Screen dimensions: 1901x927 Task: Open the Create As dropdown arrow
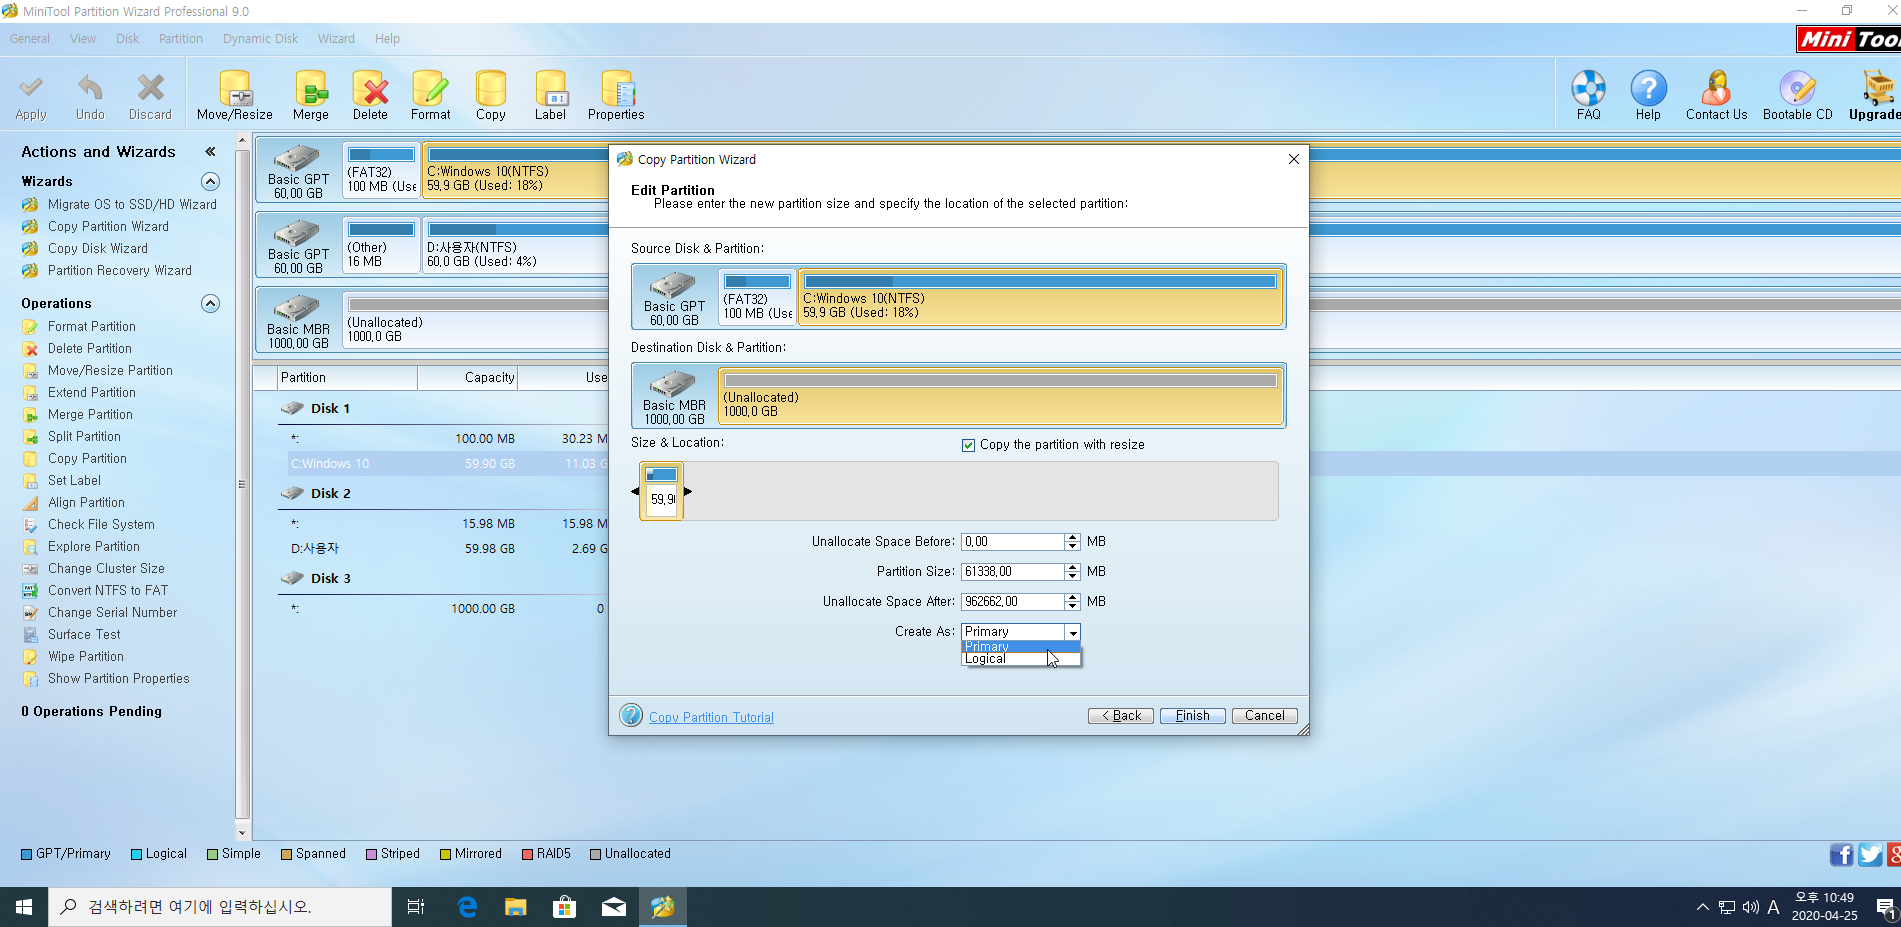[1072, 632]
